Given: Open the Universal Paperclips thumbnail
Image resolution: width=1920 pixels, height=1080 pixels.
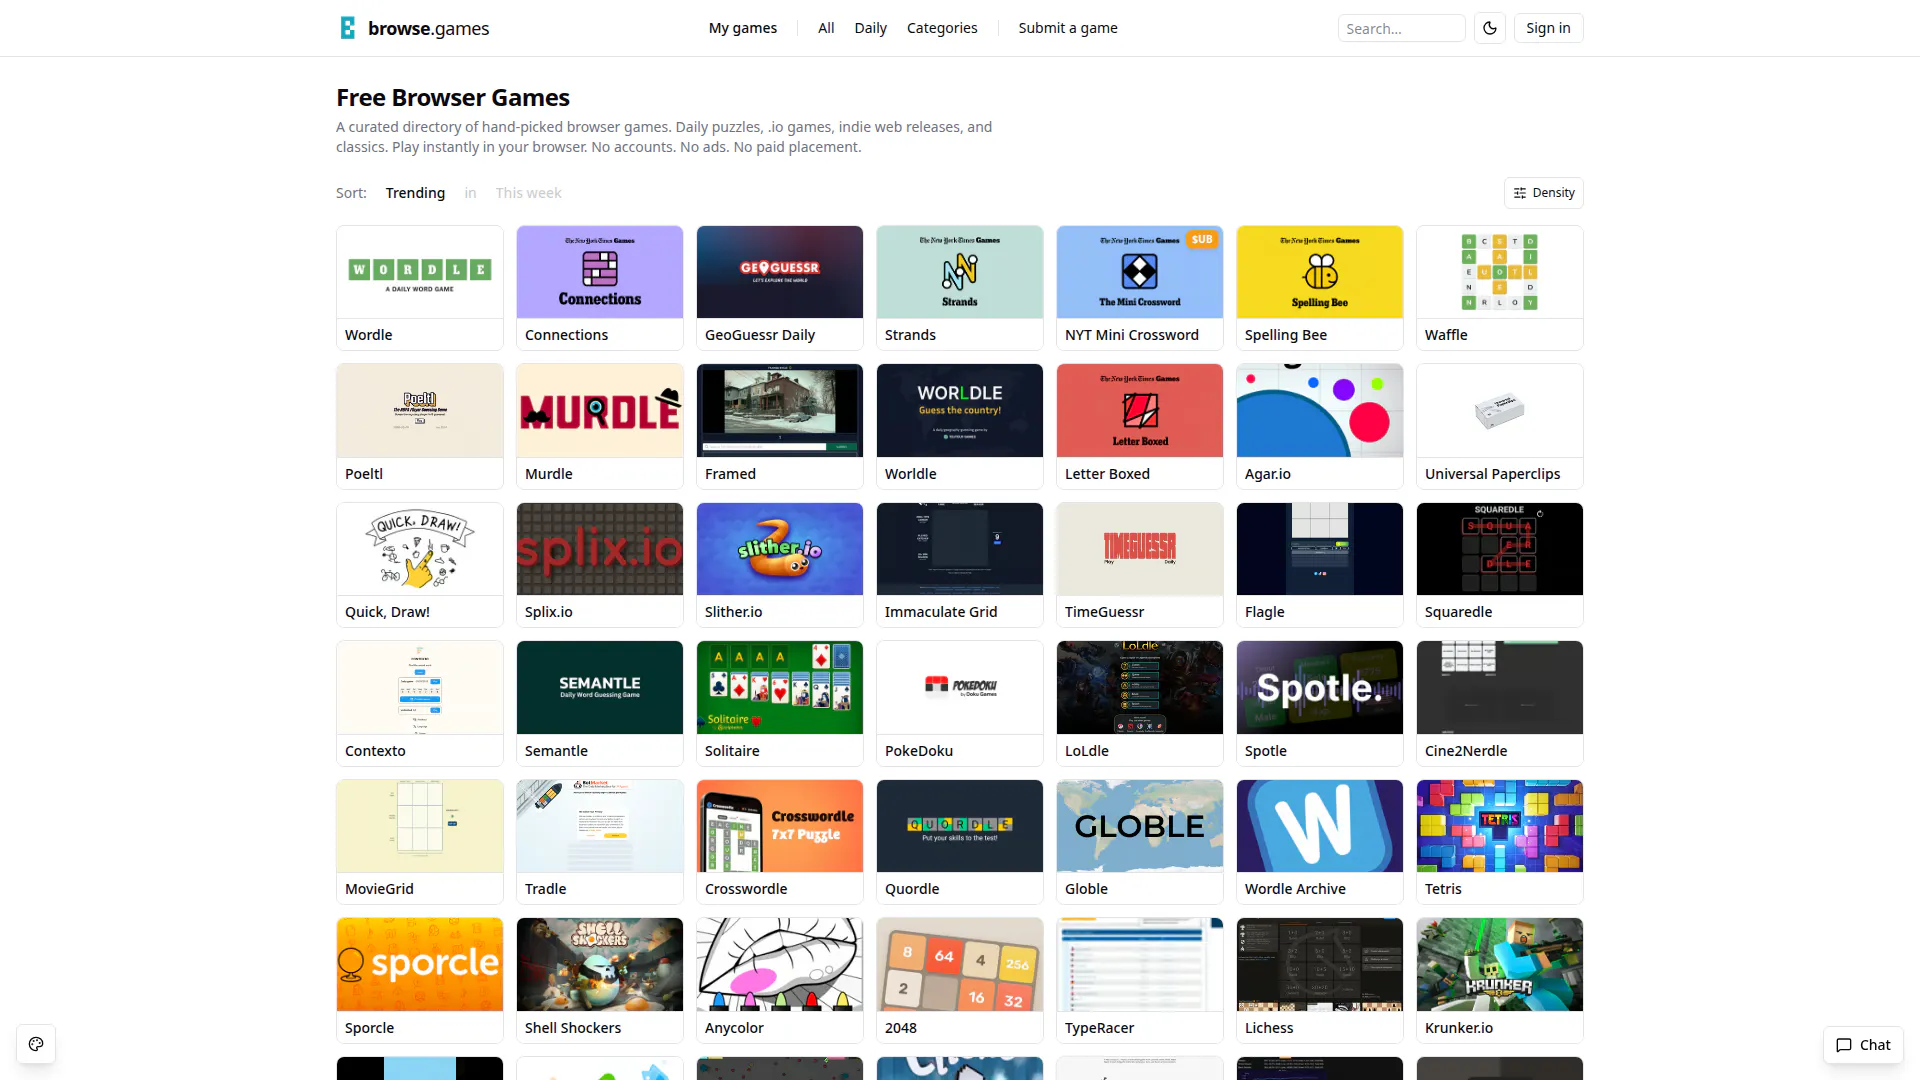Looking at the screenshot, I should (1500, 411).
